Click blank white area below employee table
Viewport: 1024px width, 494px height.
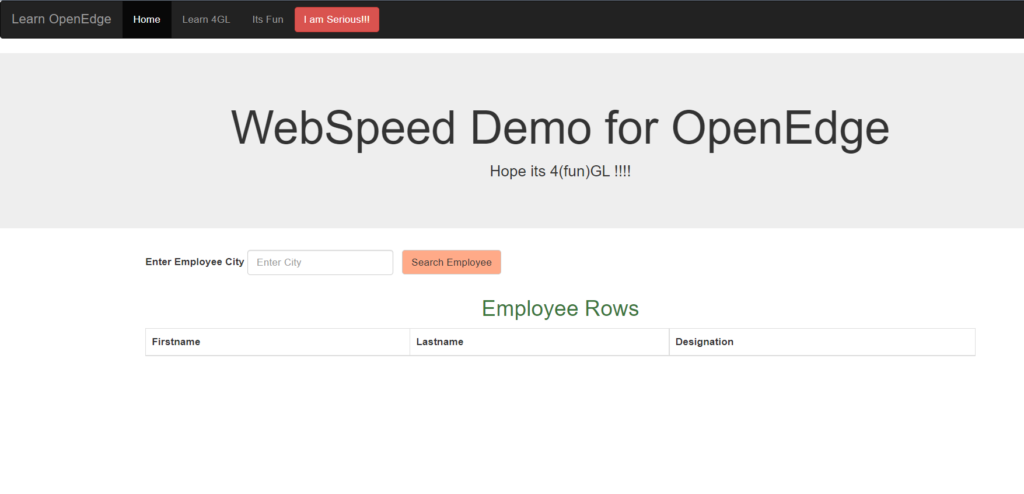pos(560,430)
